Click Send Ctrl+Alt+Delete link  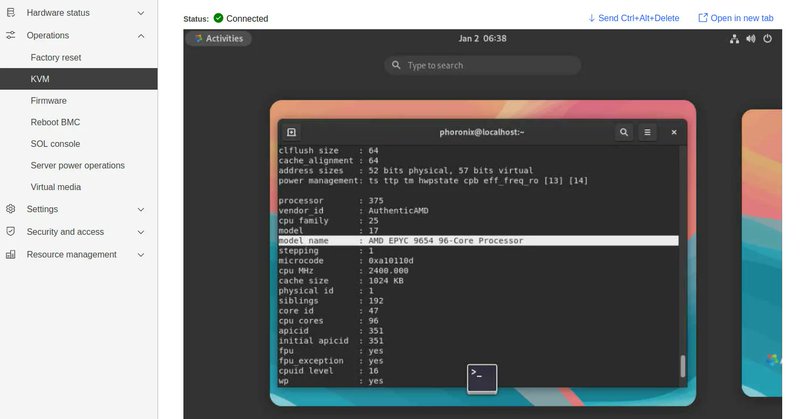pos(633,18)
